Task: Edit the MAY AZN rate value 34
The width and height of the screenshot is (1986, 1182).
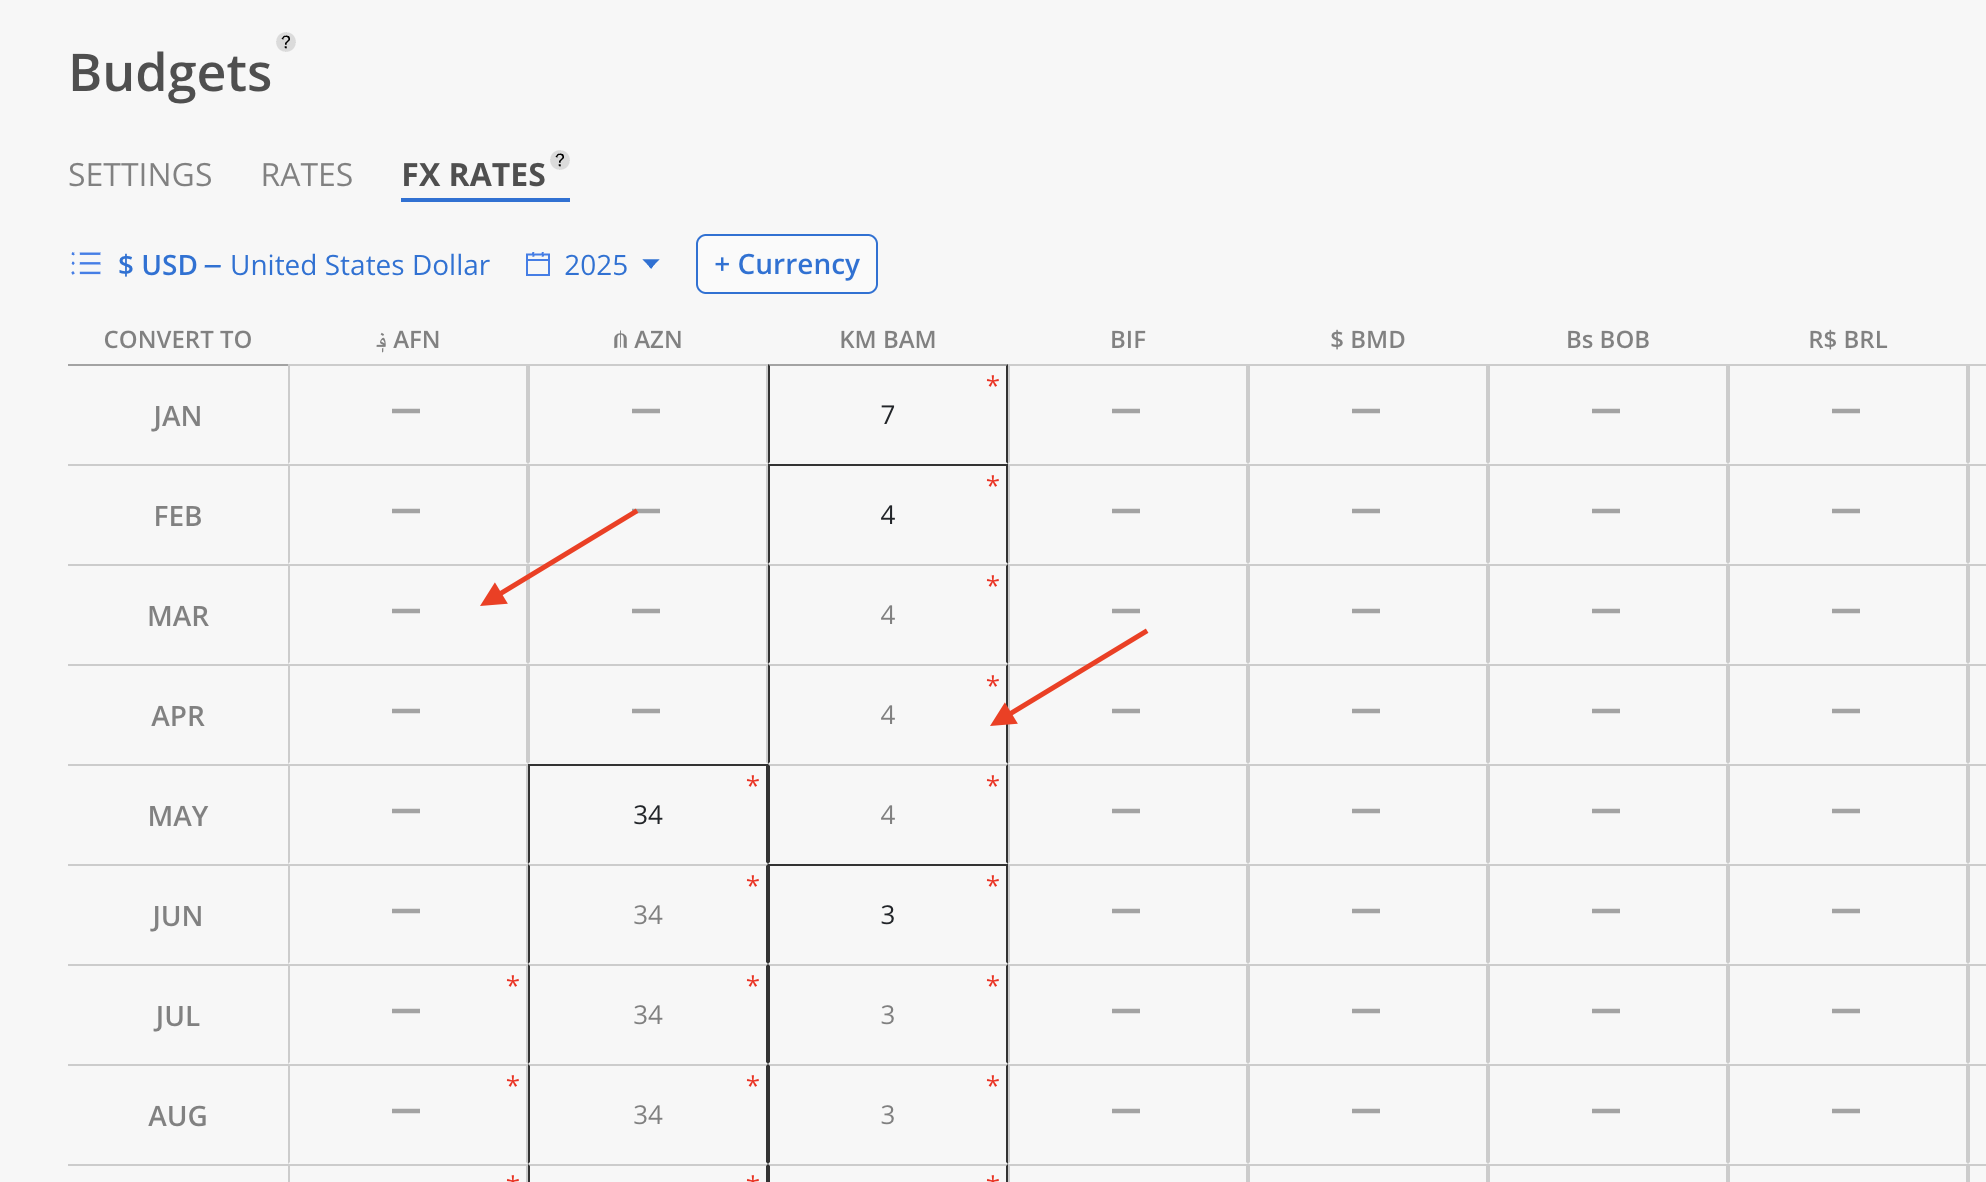Action: tap(647, 815)
